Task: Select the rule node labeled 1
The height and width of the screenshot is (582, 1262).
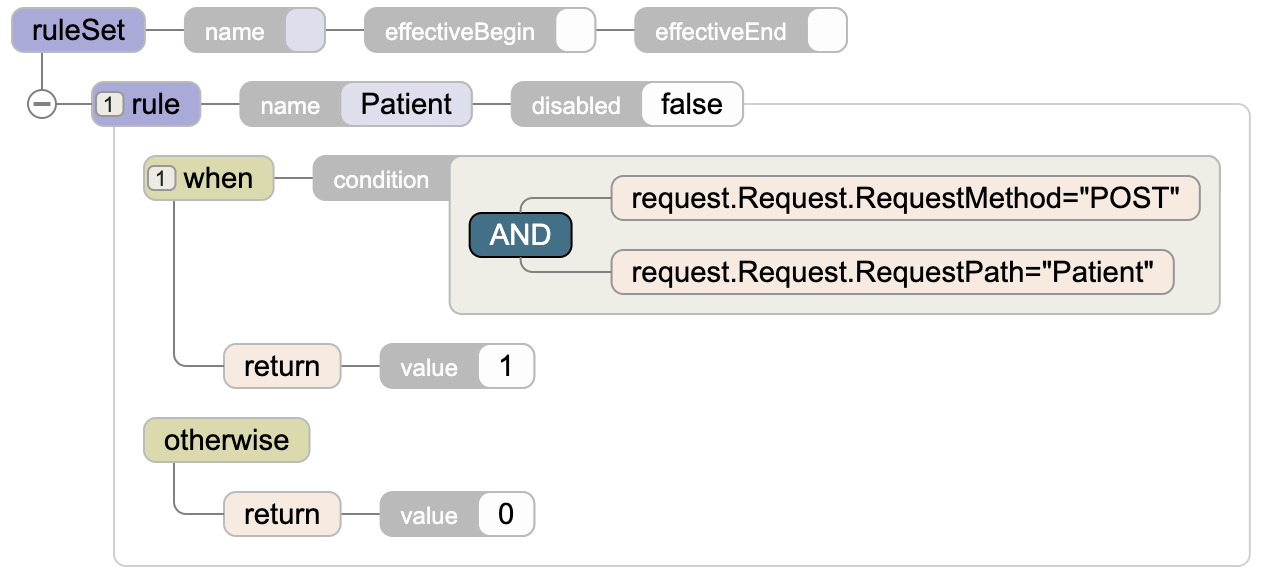Action: click(x=156, y=104)
